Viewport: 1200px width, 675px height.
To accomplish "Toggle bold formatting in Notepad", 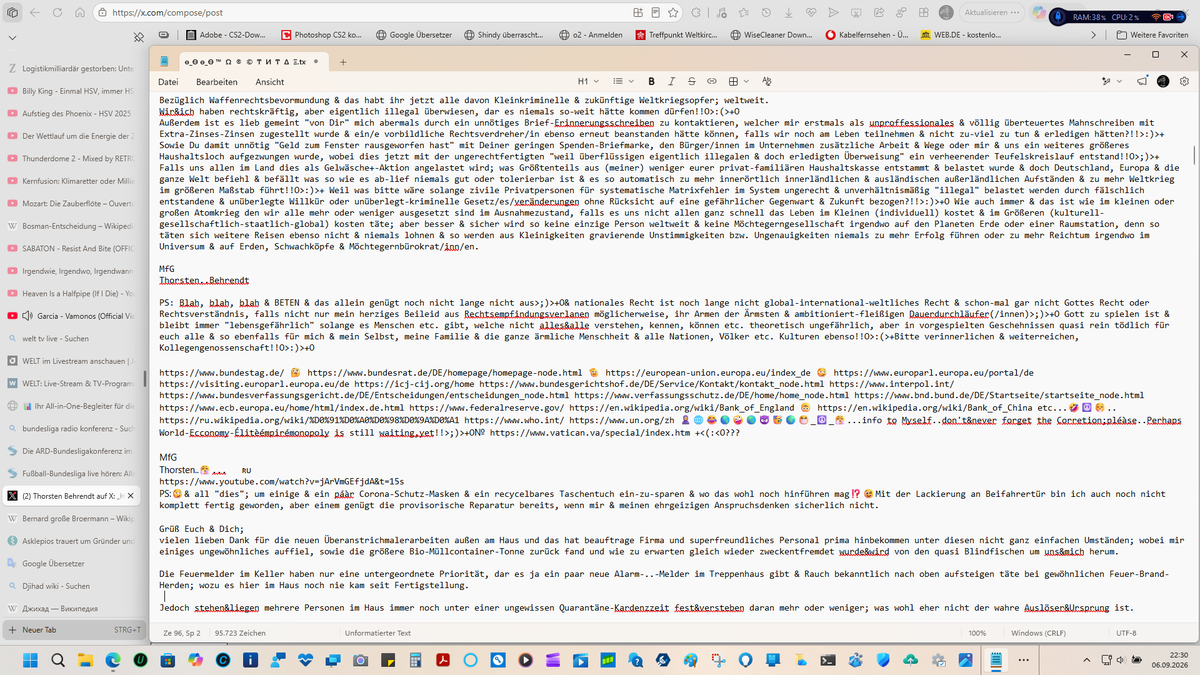I will click(651, 81).
